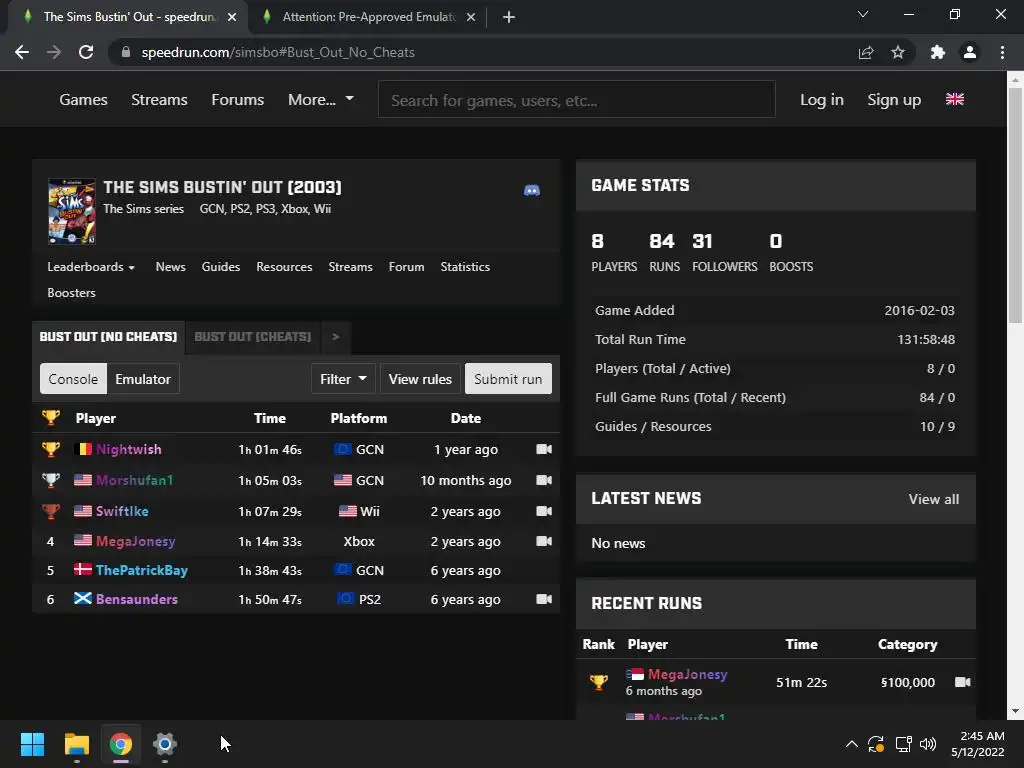Switch to Bust Out (Cheats) category
This screenshot has height=768, width=1024.
point(253,336)
